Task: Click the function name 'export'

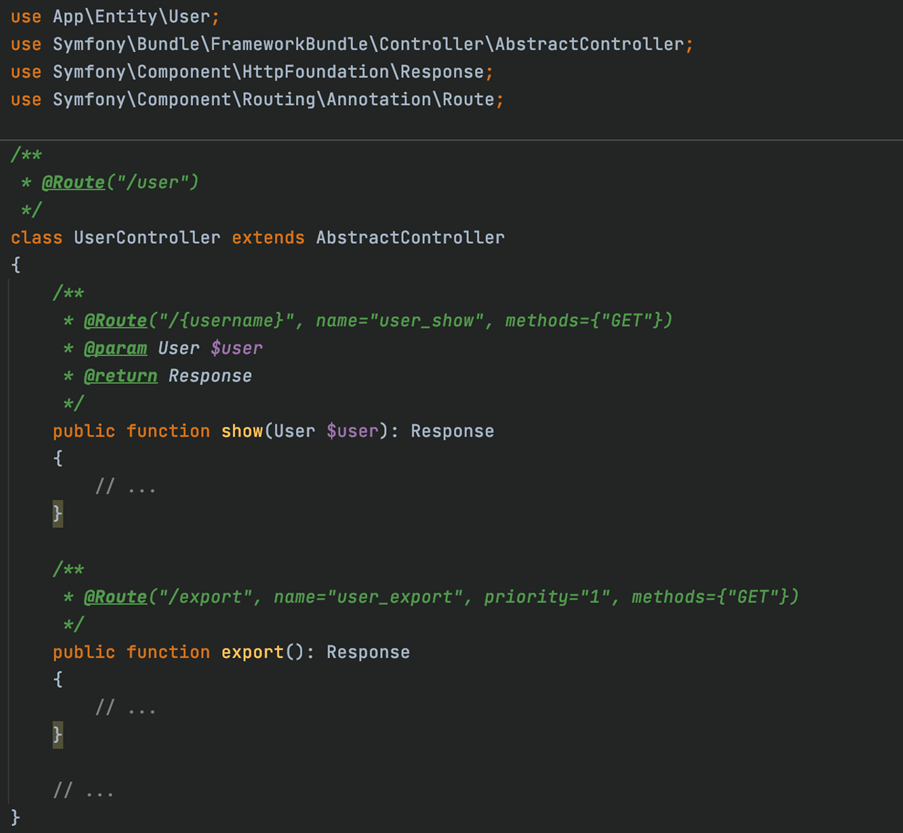Action: (x=252, y=653)
